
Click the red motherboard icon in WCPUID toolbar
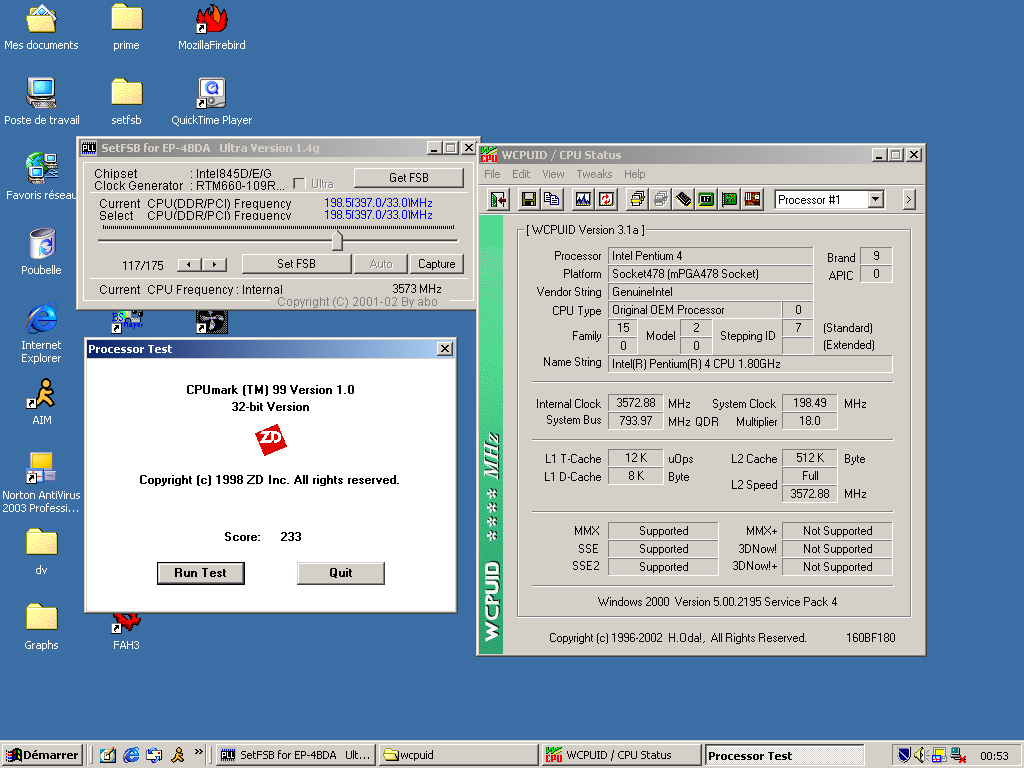(752, 199)
